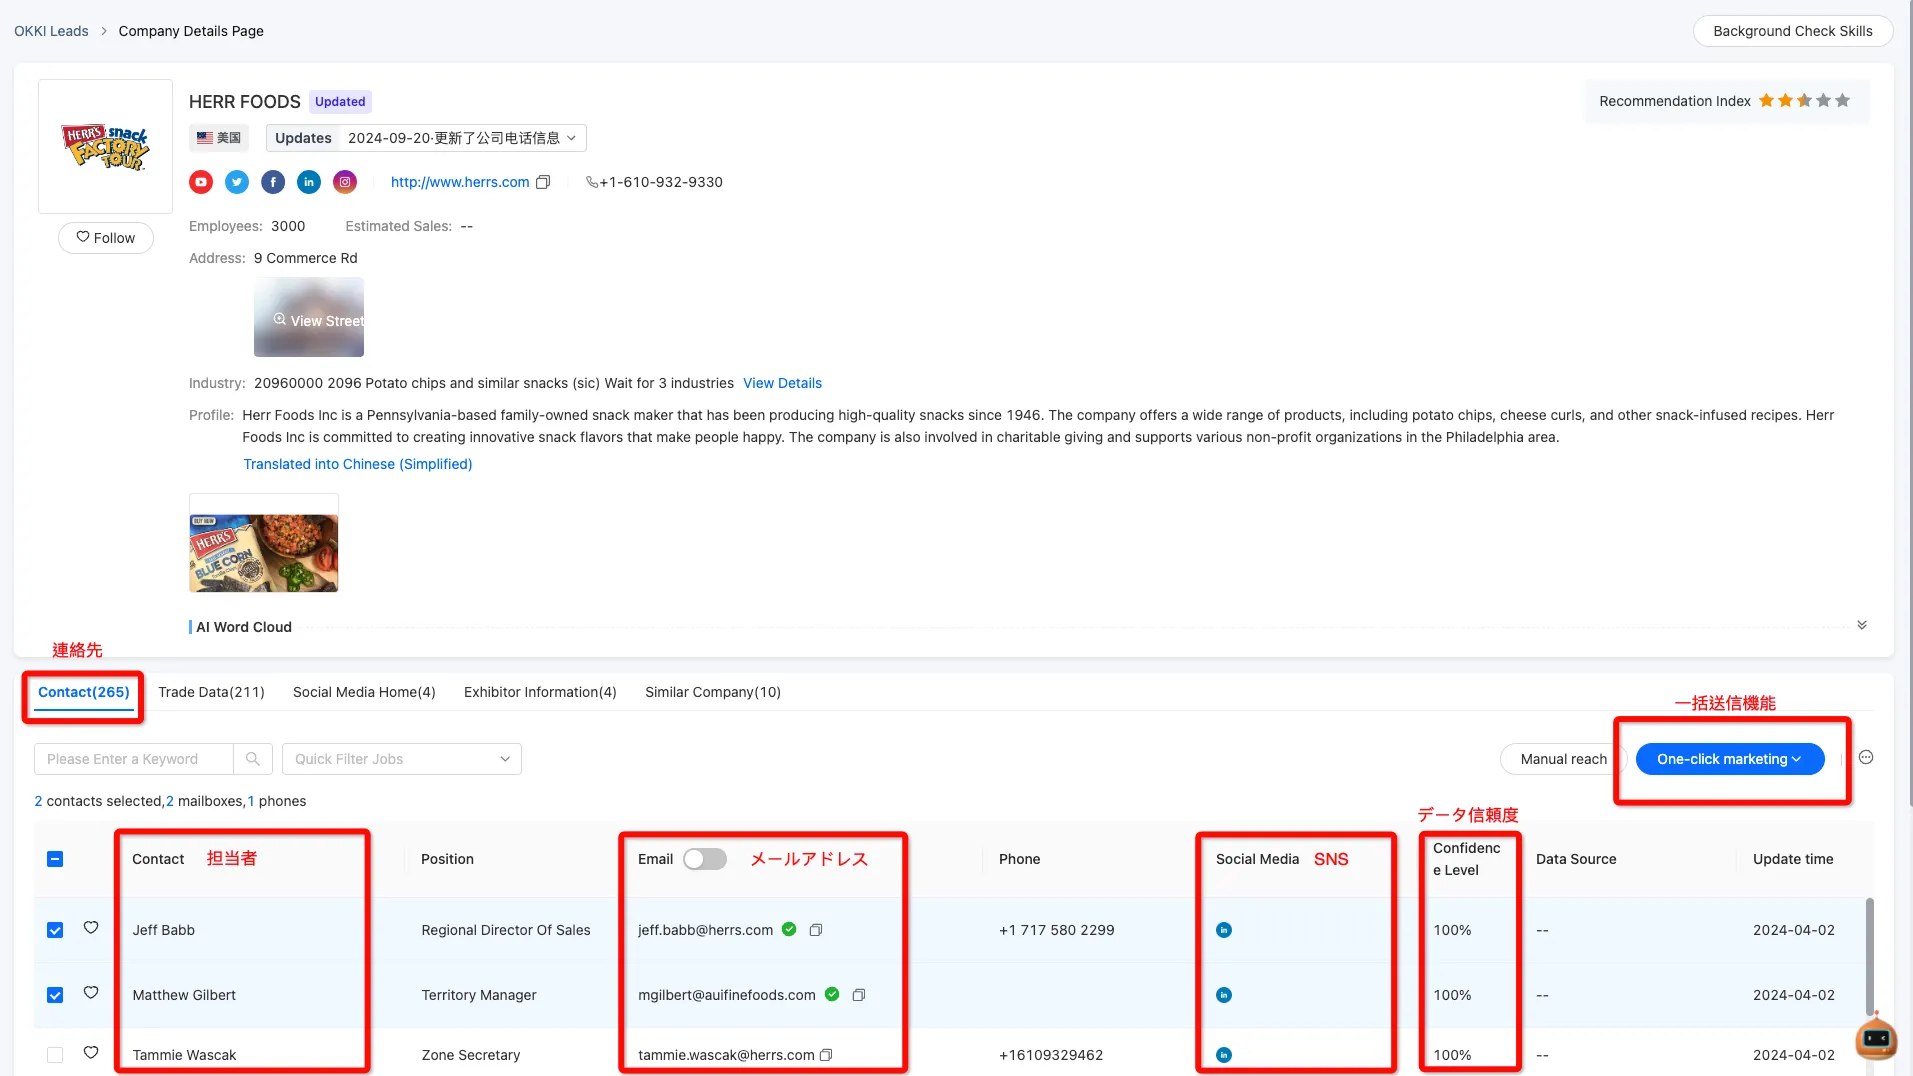Open the company Facebook page icon
1913x1076 pixels.
[273, 182]
